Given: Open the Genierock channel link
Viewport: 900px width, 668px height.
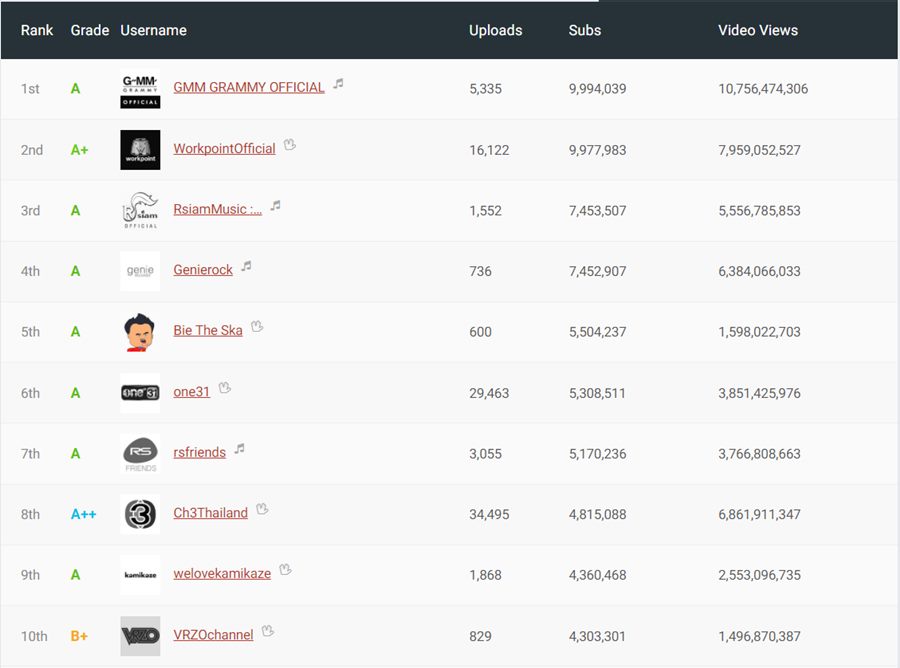Looking at the screenshot, I should click(203, 270).
